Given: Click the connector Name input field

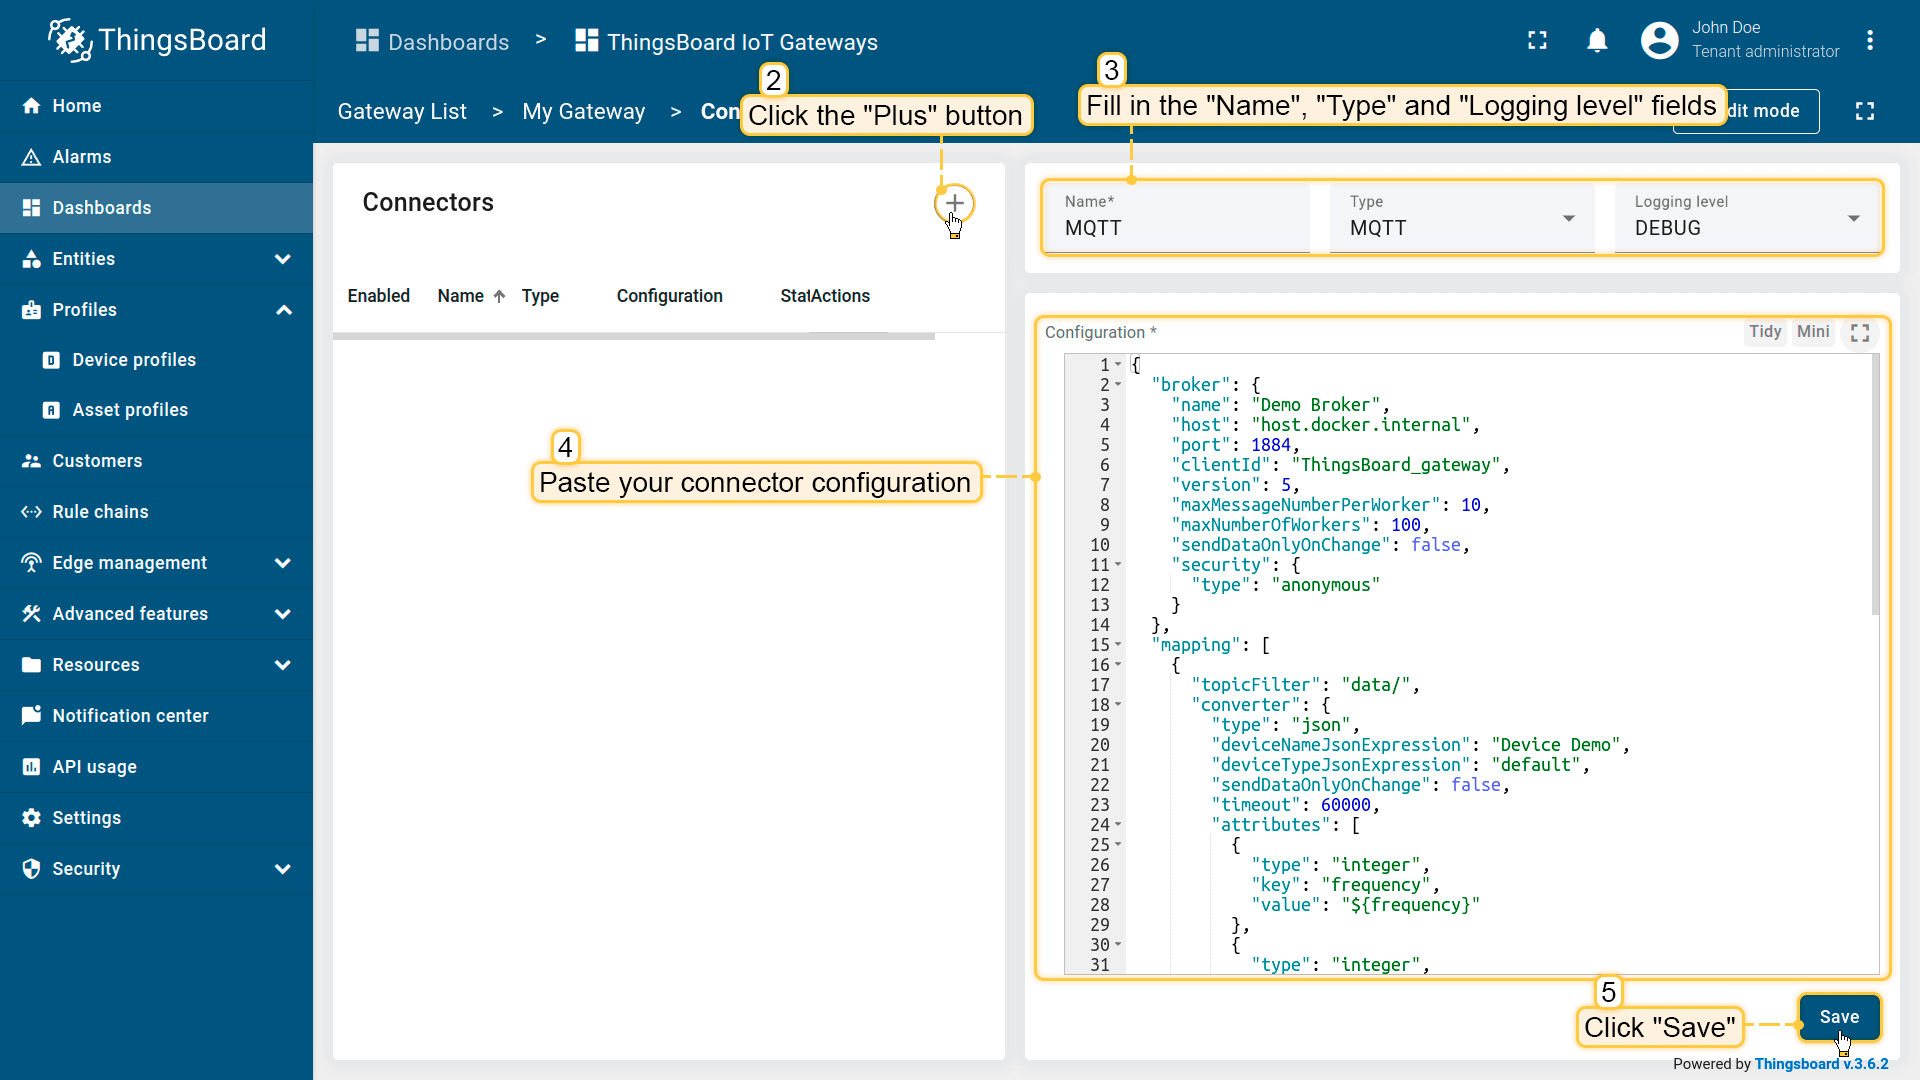Looking at the screenshot, I should coord(1177,218).
